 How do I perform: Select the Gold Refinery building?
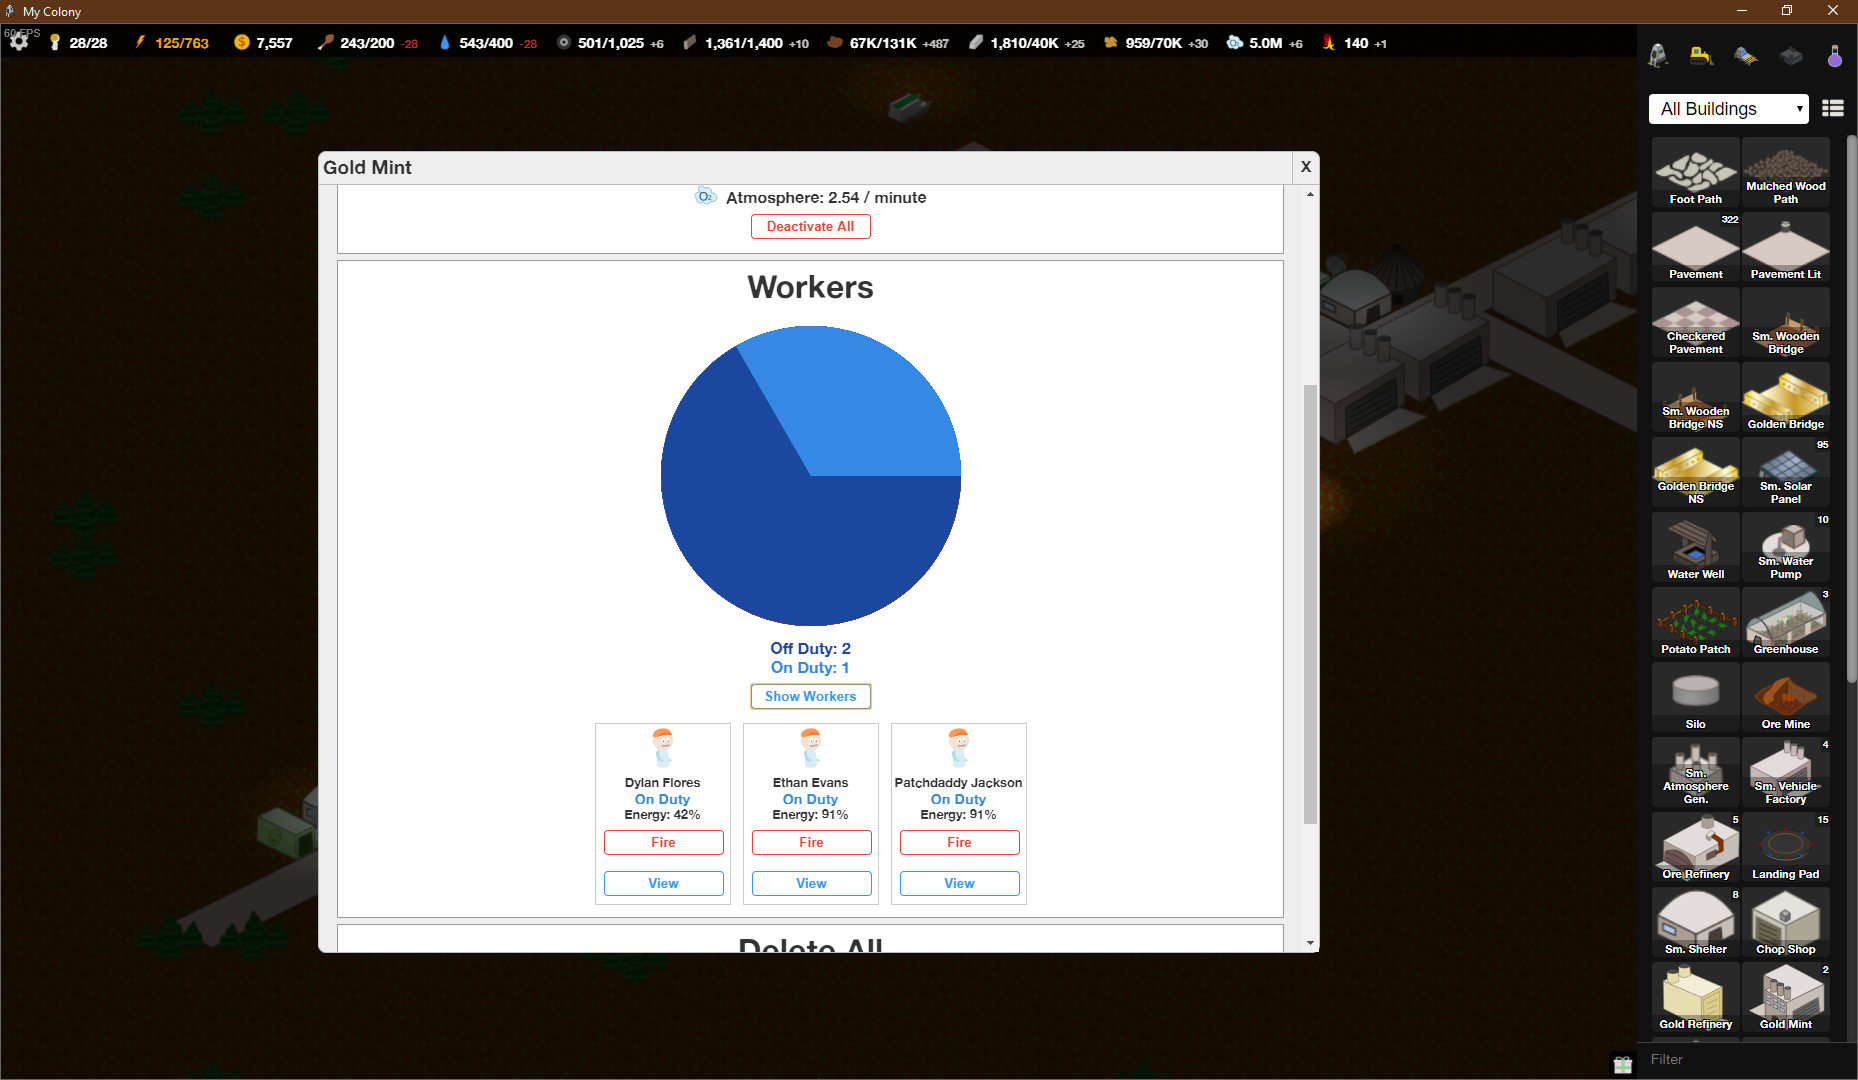pos(1696,997)
